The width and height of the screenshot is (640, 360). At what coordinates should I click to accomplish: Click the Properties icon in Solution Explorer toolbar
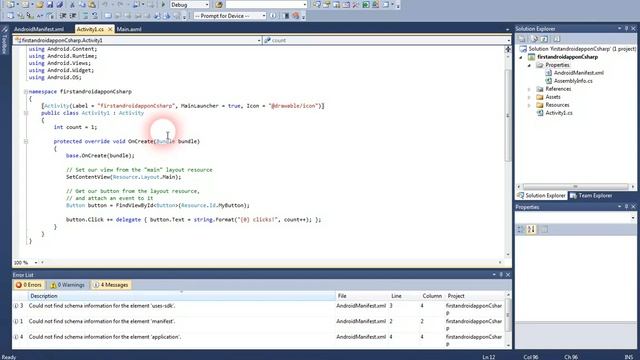click(x=522, y=39)
